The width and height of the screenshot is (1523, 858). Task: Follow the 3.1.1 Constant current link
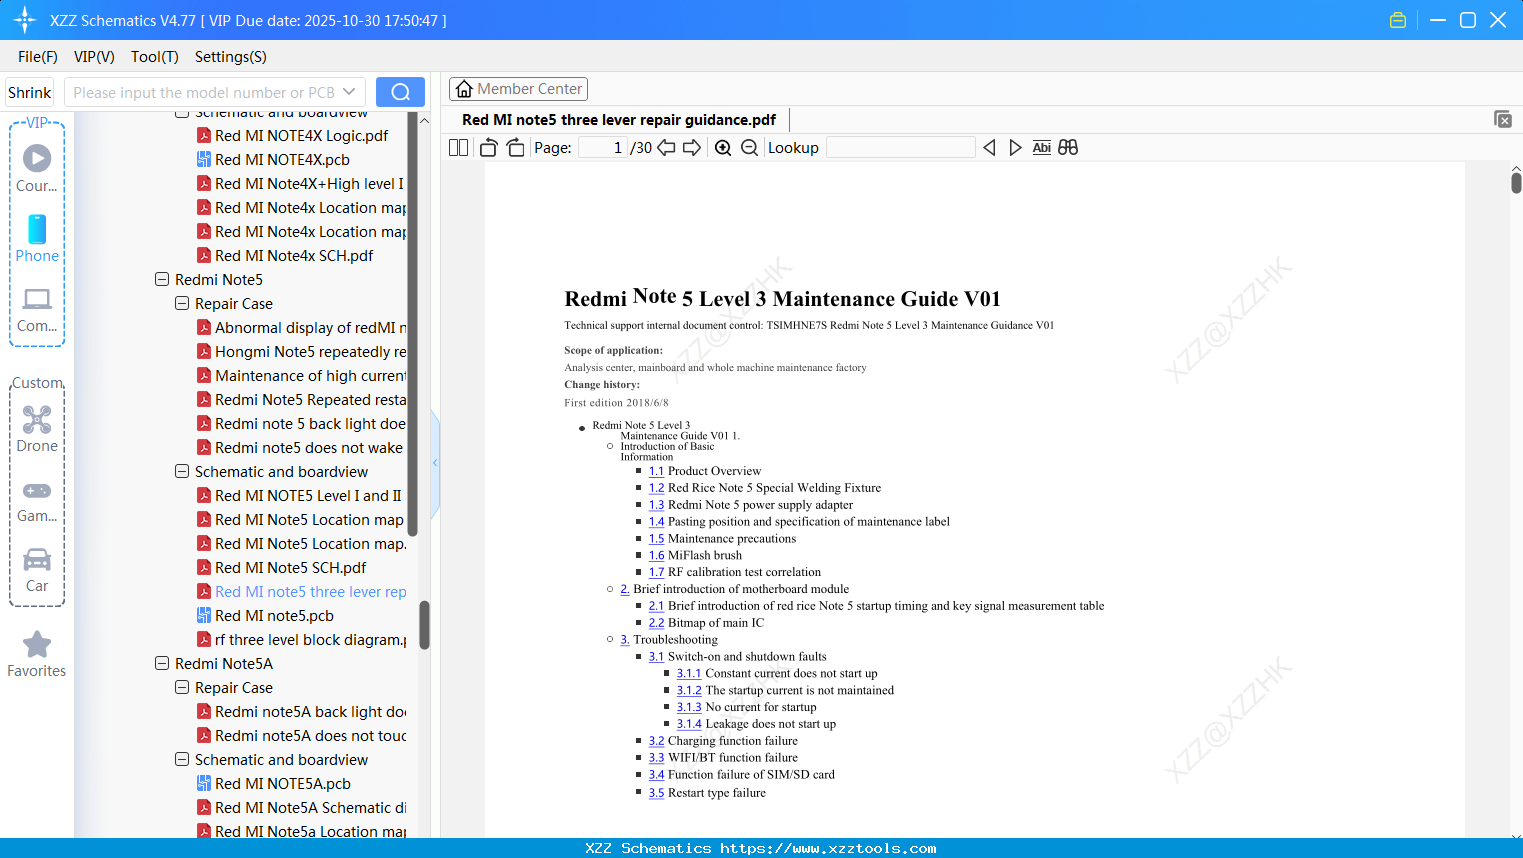[x=689, y=674]
